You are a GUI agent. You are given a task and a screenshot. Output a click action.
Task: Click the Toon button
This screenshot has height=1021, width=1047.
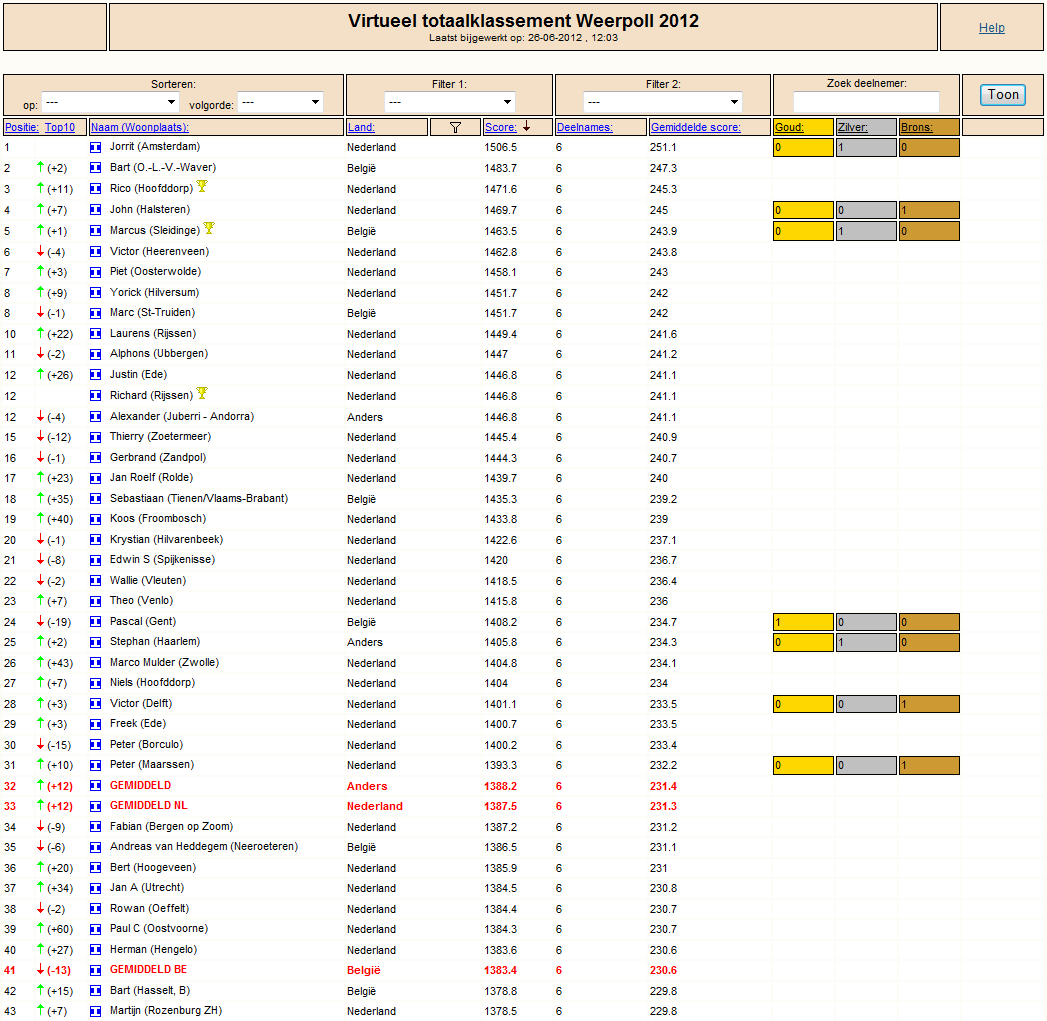click(1003, 95)
